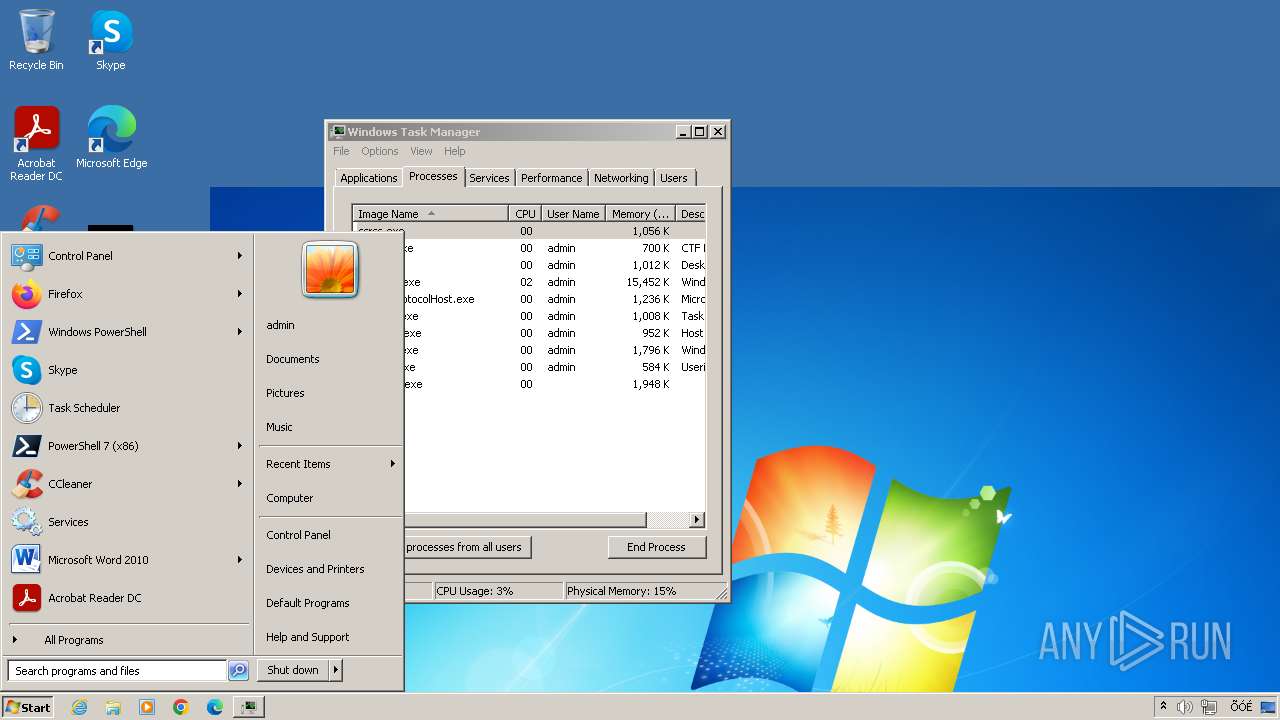Image resolution: width=1280 pixels, height=720 pixels.
Task: Open View menu in Task Manager
Action: [x=421, y=151]
